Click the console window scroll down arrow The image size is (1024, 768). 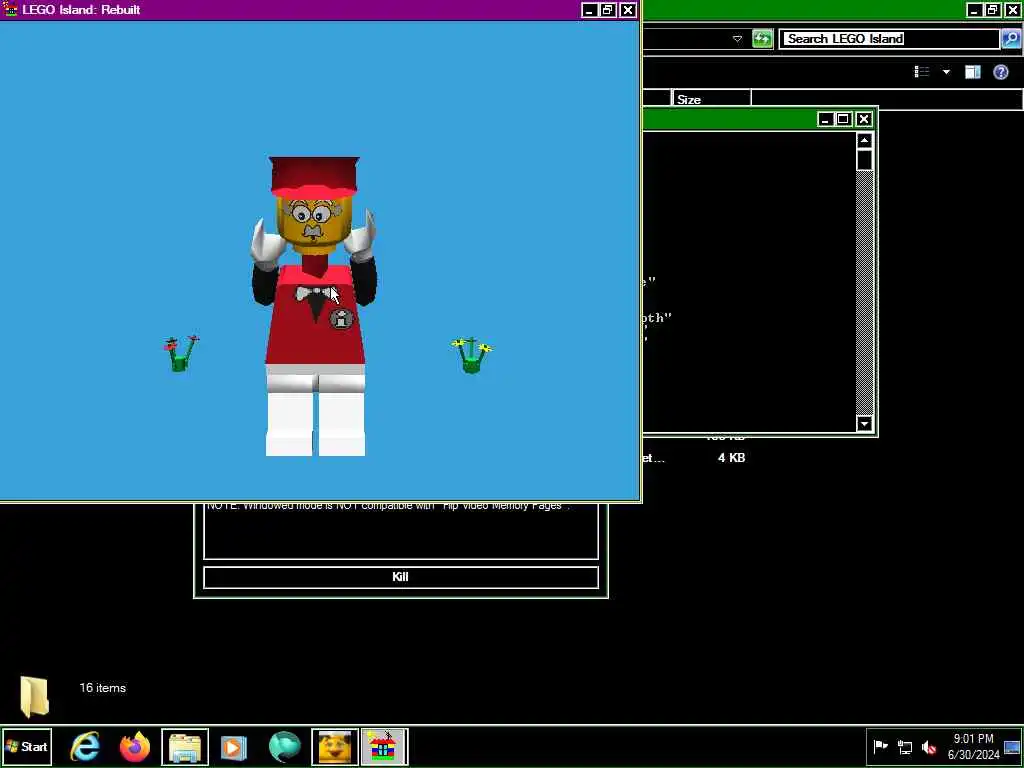864,424
